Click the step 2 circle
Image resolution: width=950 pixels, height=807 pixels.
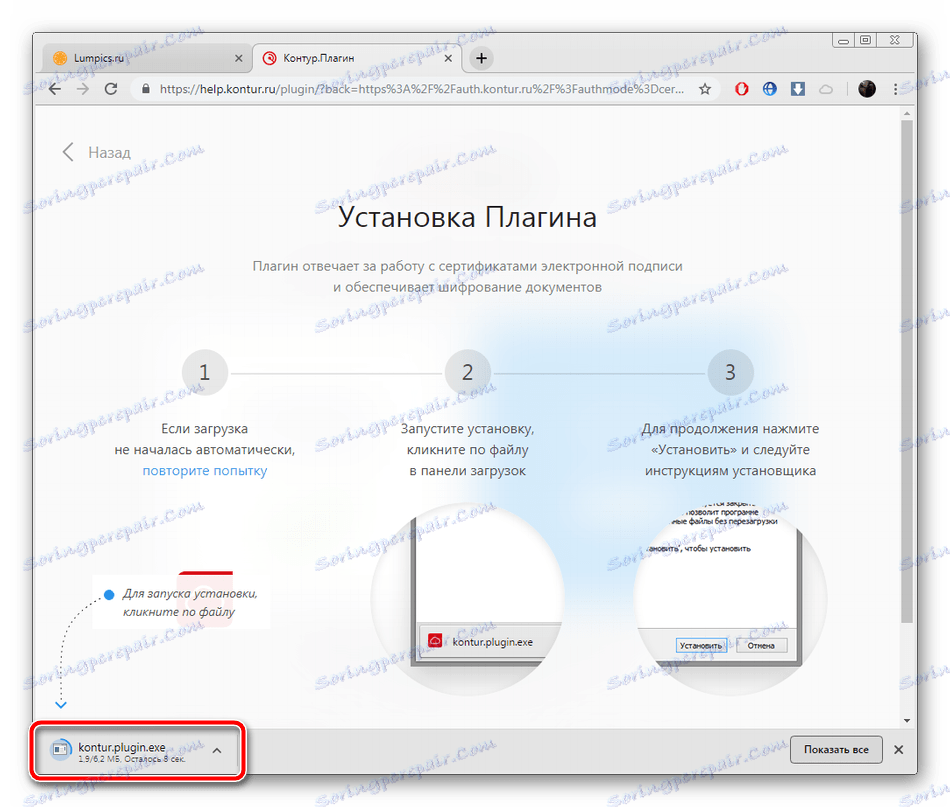pos(468,372)
